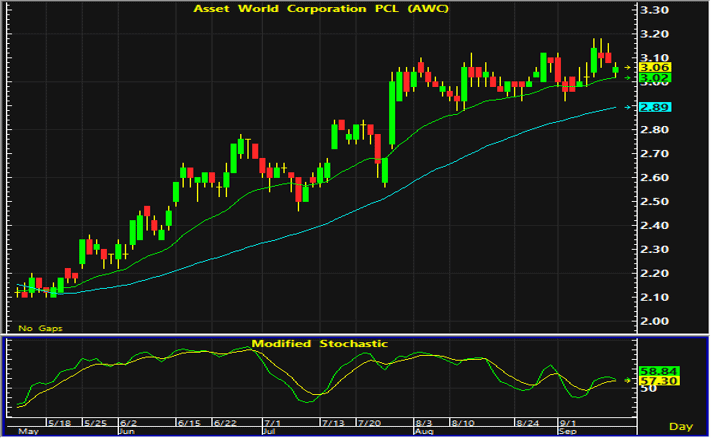Click the yellow 3.06 price label
This screenshot has height=438, width=711.
tap(654, 68)
